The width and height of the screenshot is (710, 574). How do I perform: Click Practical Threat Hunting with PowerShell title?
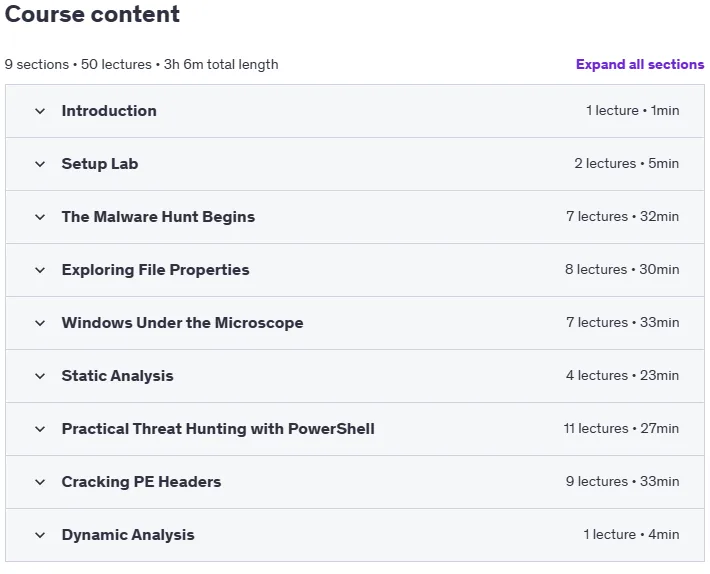pos(218,429)
